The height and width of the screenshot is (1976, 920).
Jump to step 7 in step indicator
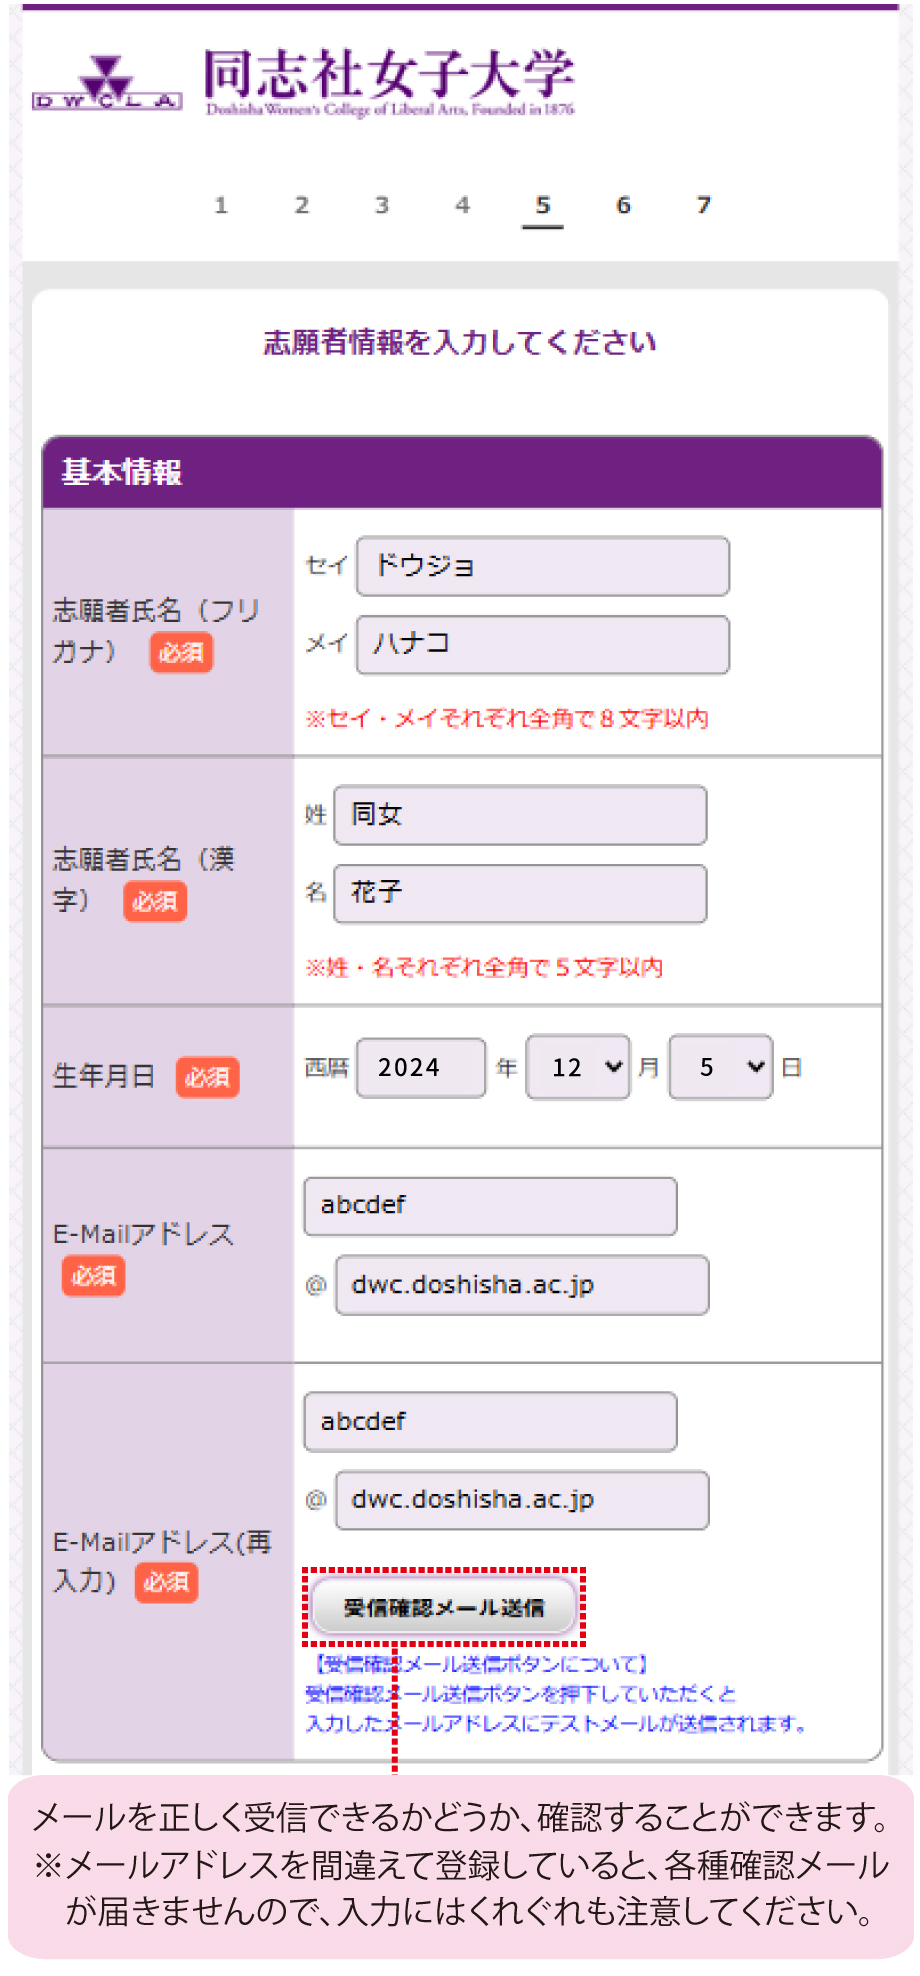coord(704,205)
